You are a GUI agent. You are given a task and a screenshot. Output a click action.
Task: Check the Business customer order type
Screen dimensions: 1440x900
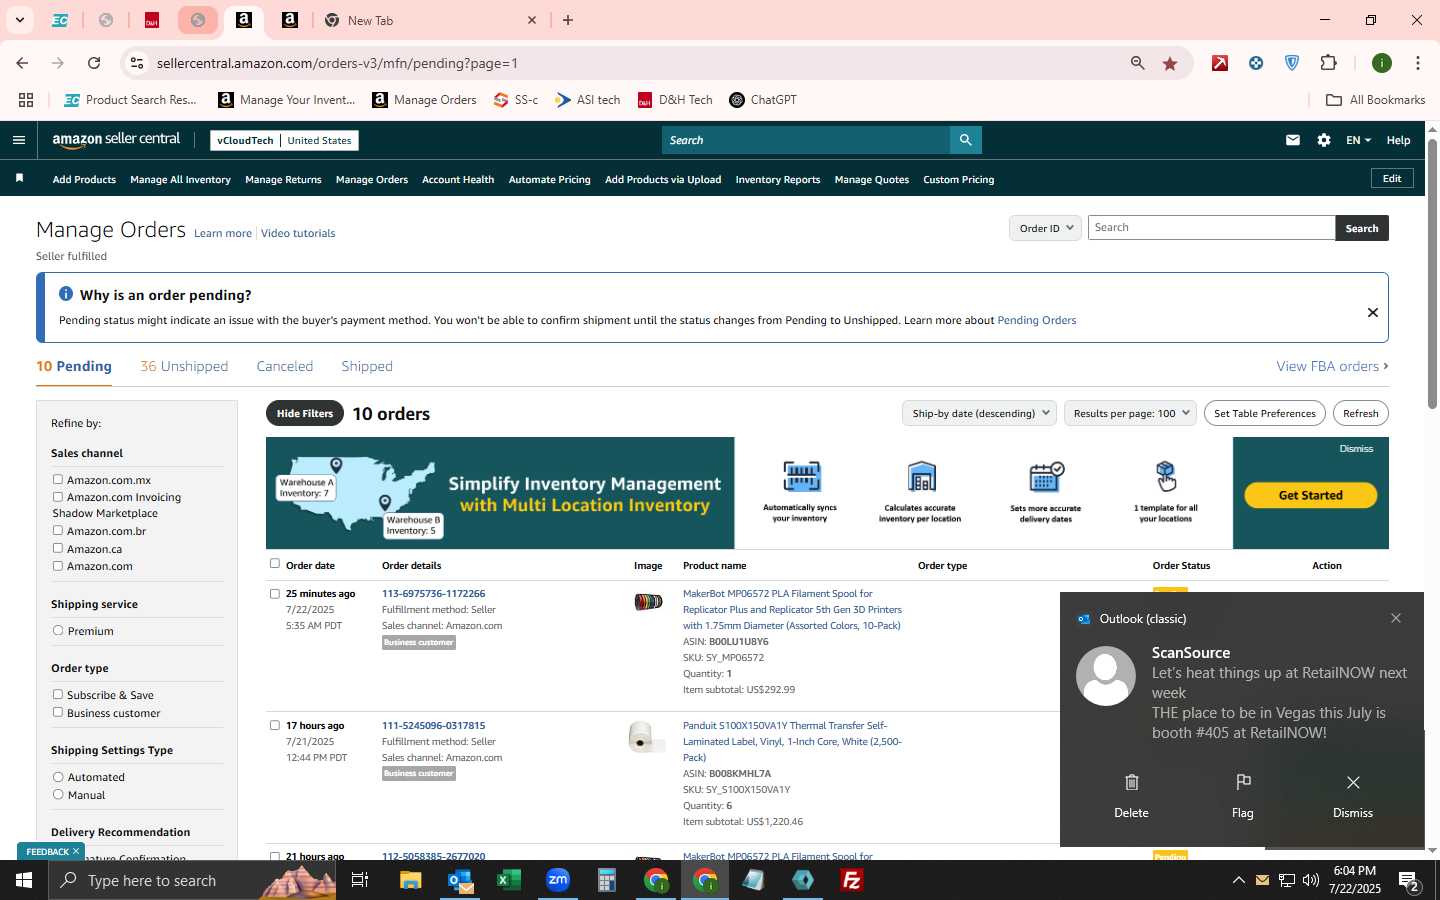[58, 713]
